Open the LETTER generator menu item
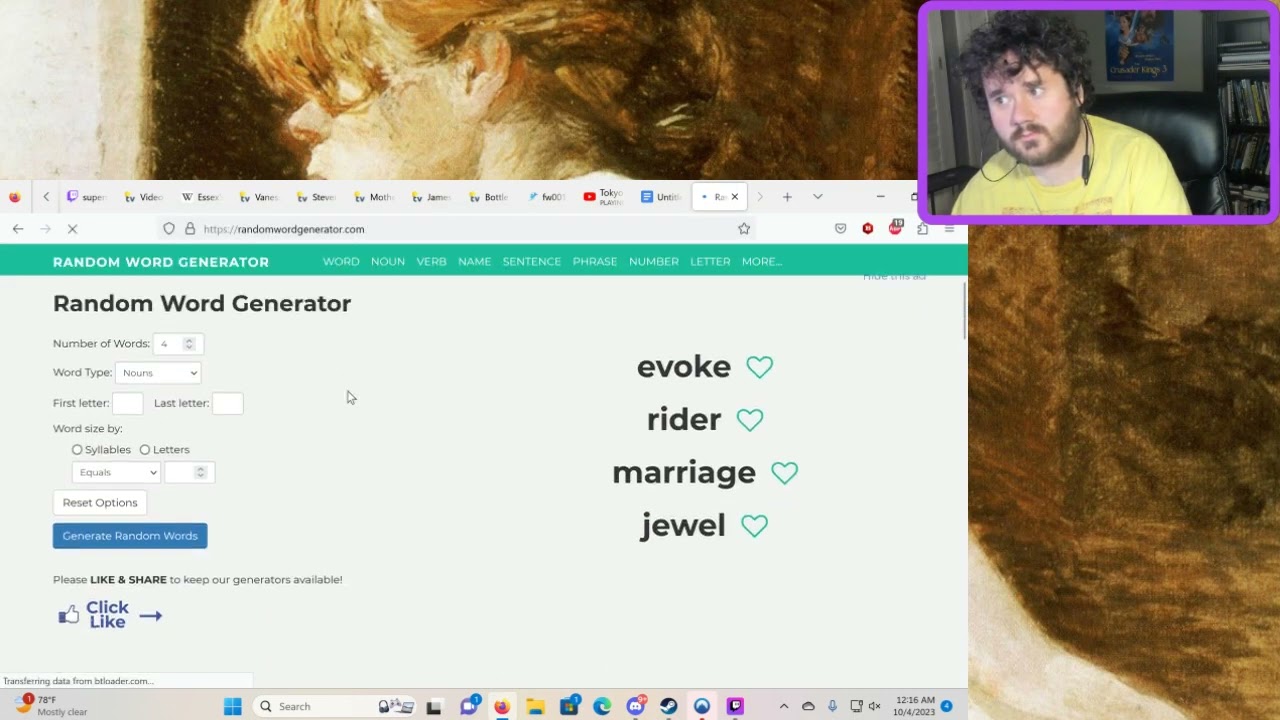 (710, 262)
